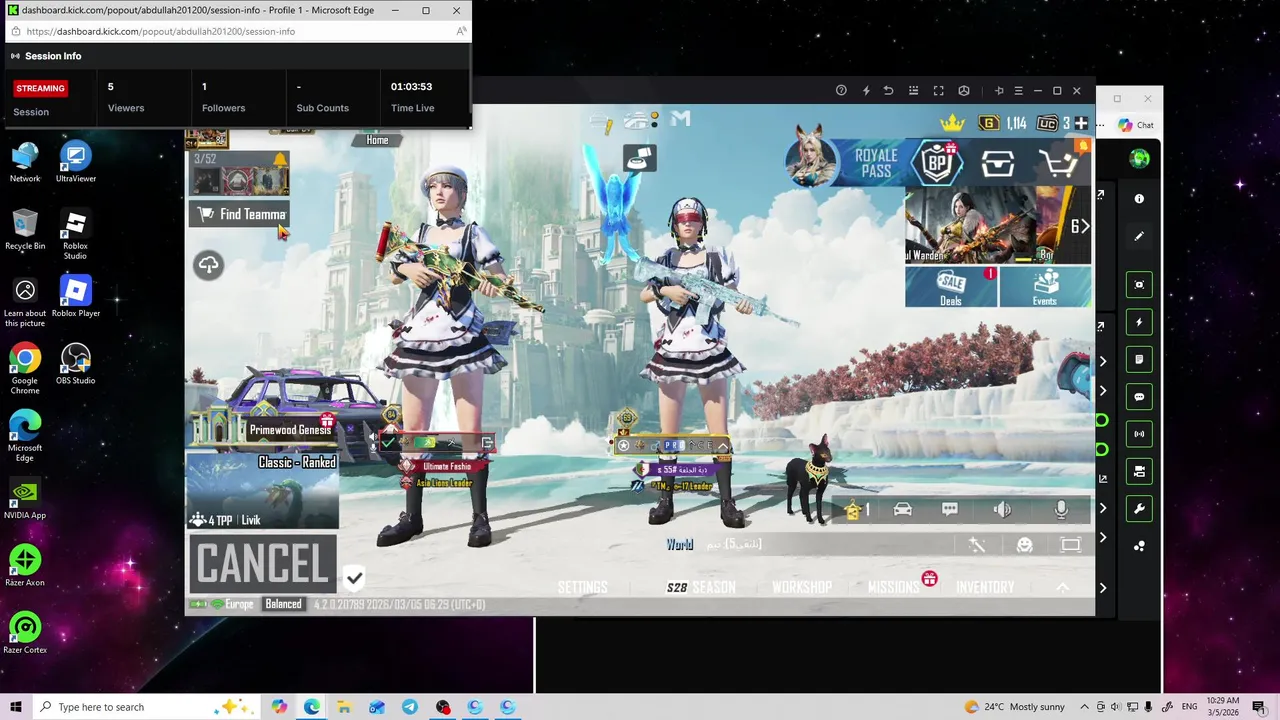The width and height of the screenshot is (1280, 720).
Task: Open the shop cart icon
Action: click(1058, 163)
